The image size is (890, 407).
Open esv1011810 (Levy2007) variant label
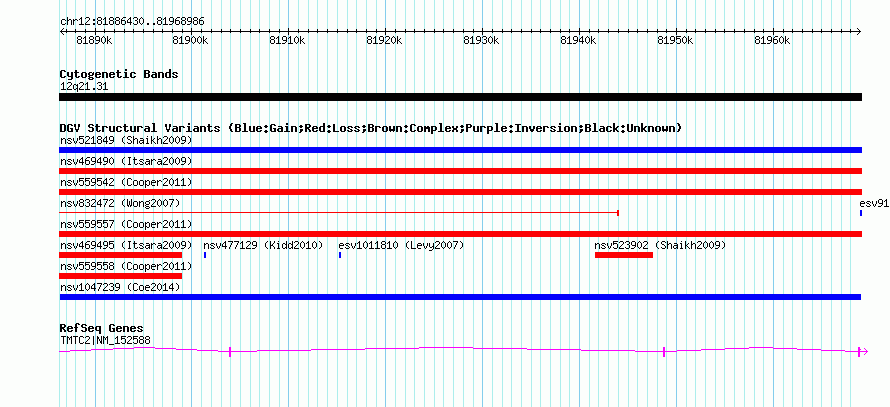[x=401, y=245]
